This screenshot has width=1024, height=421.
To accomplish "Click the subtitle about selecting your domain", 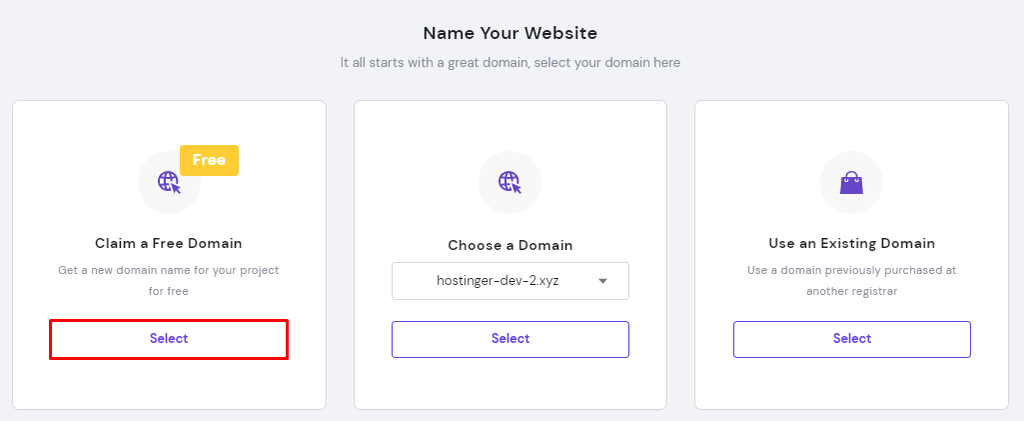I will pyautogui.click(x=510, y=62).
